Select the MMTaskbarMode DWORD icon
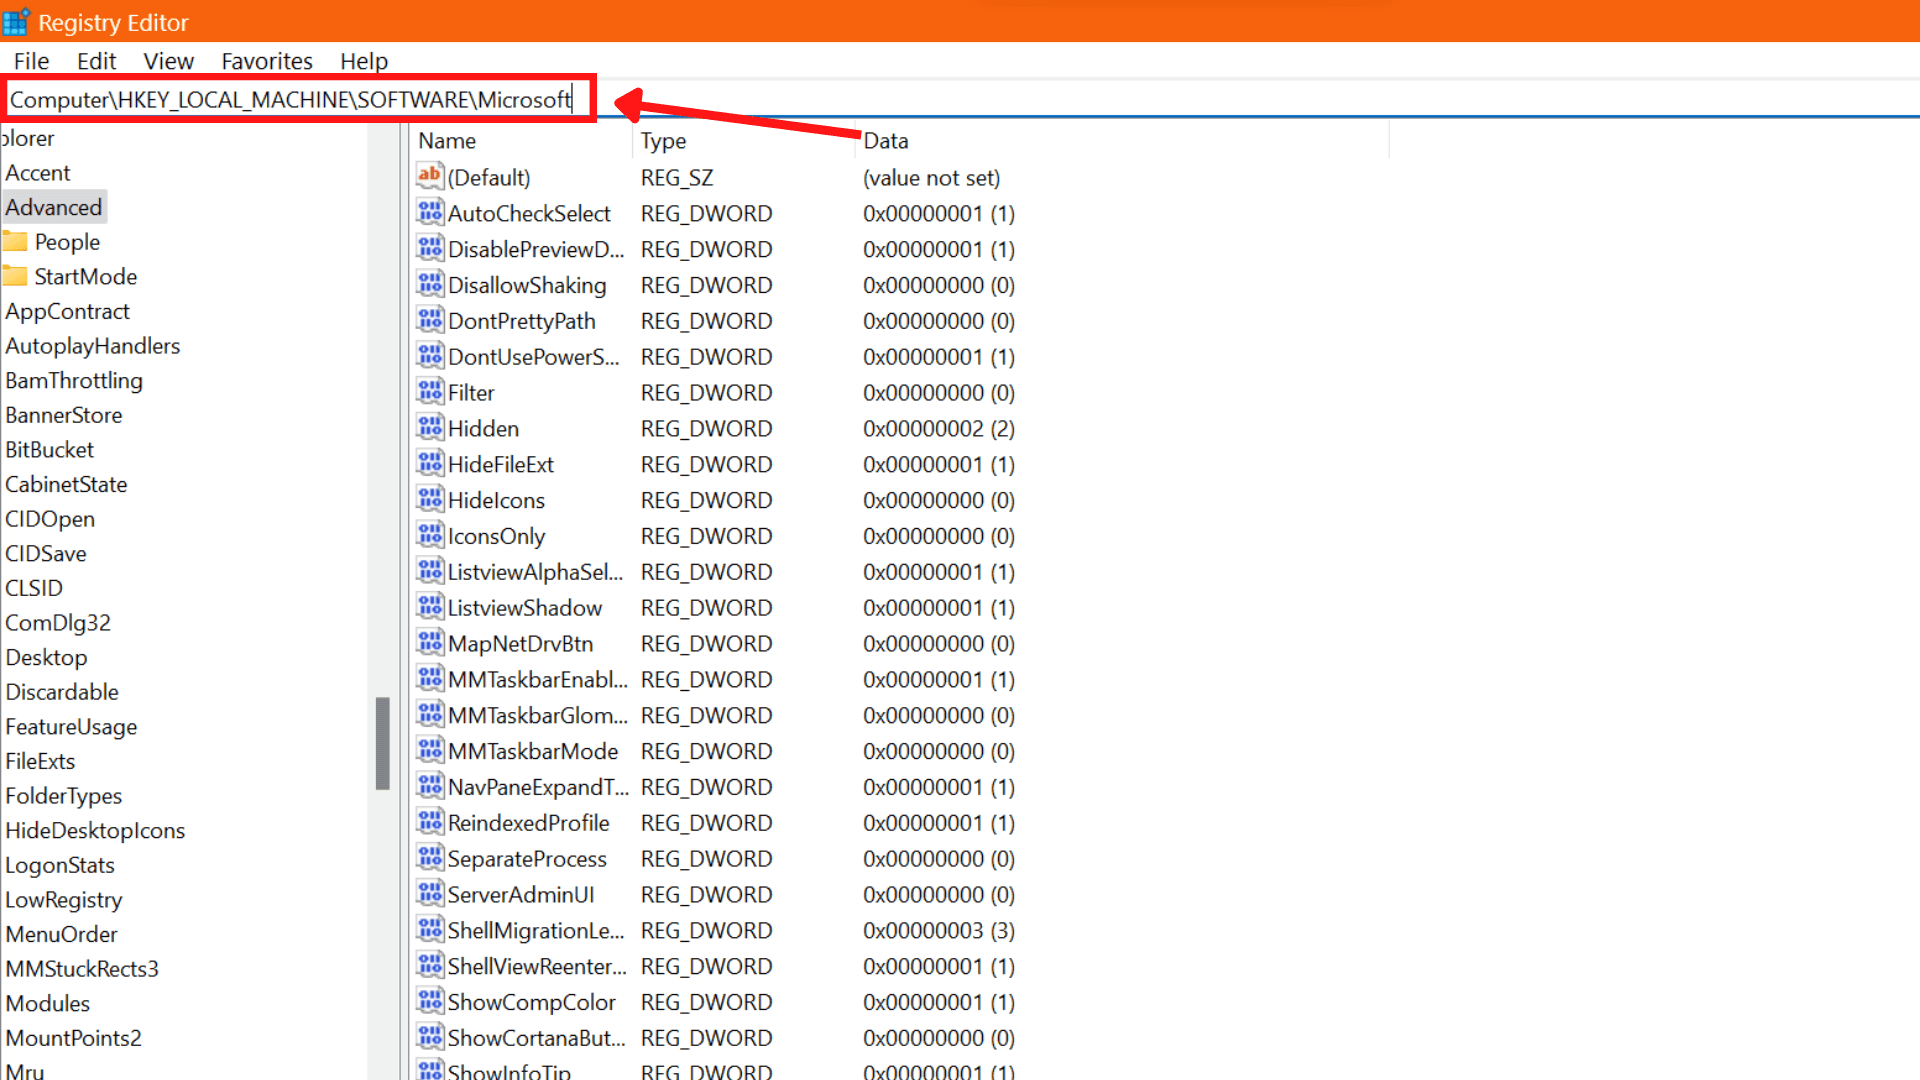 click(x=430, y=751)
